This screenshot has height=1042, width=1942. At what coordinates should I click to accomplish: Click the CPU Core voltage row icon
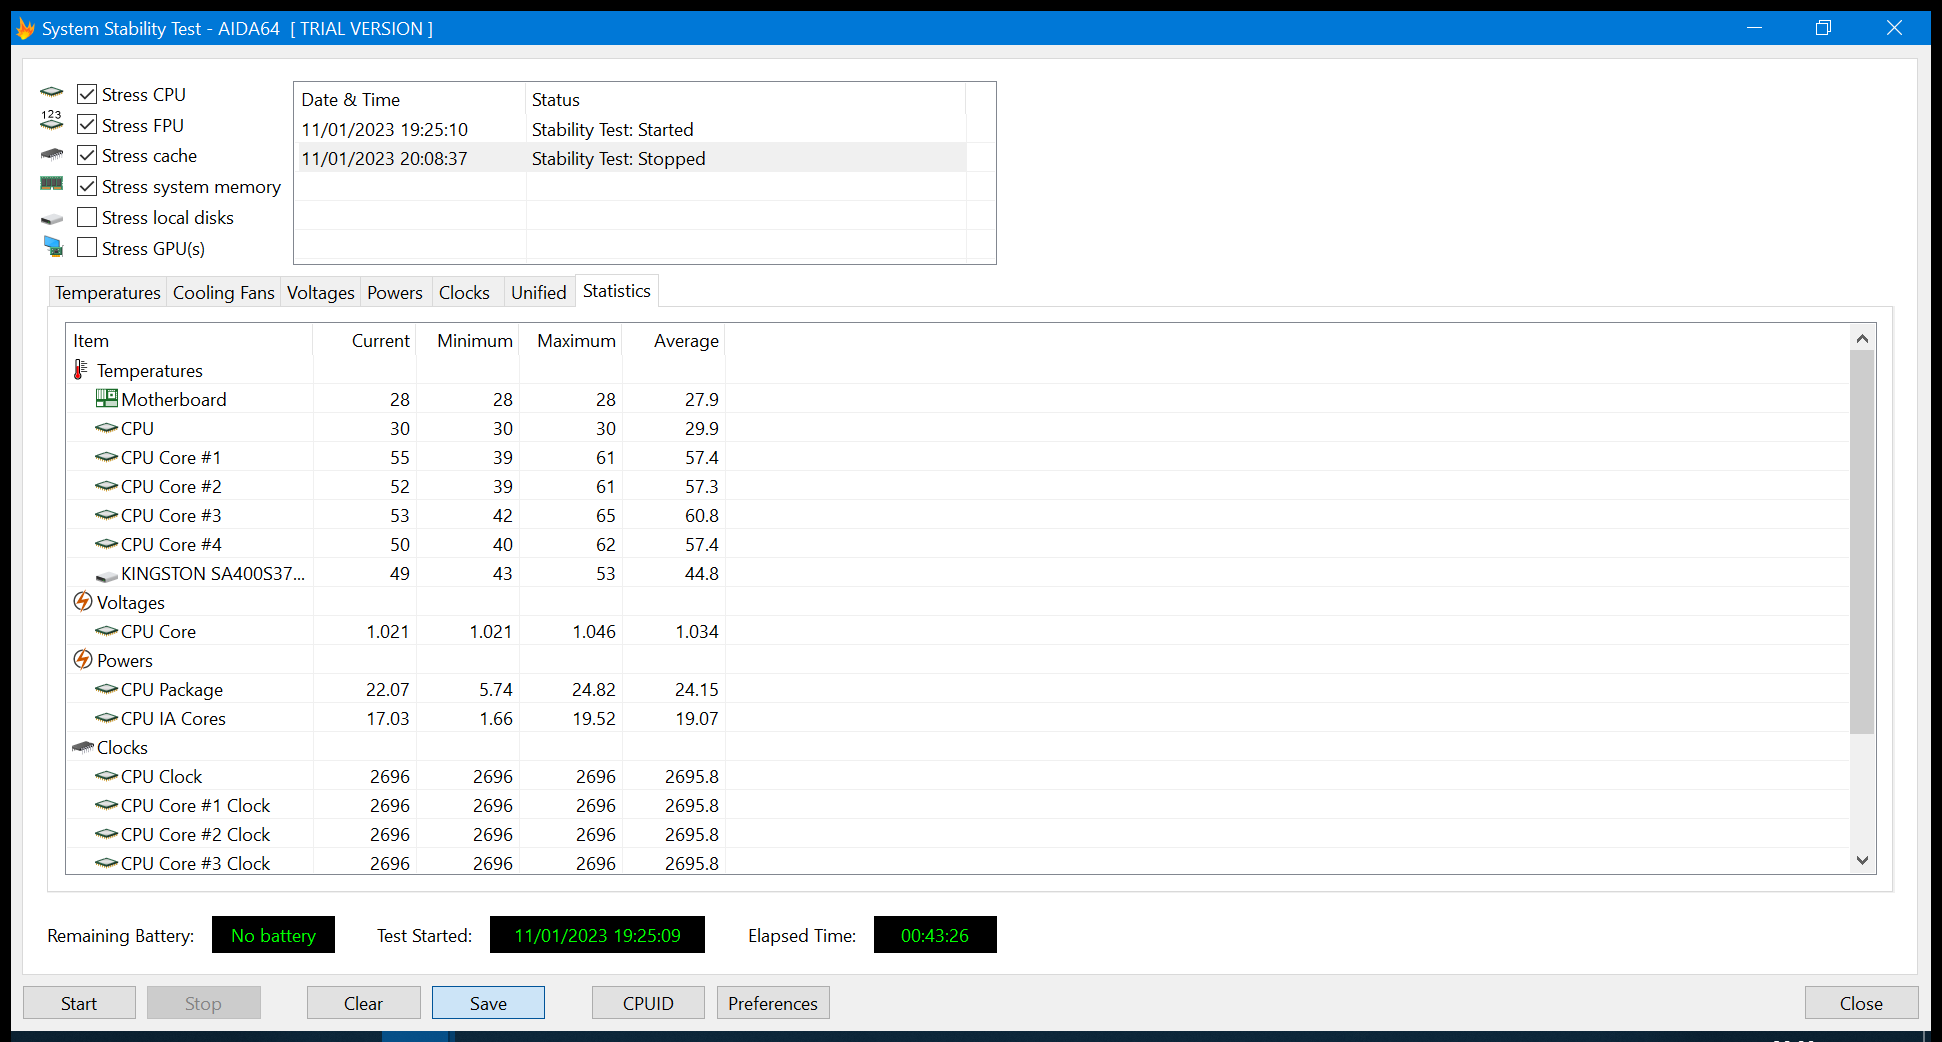106,631
